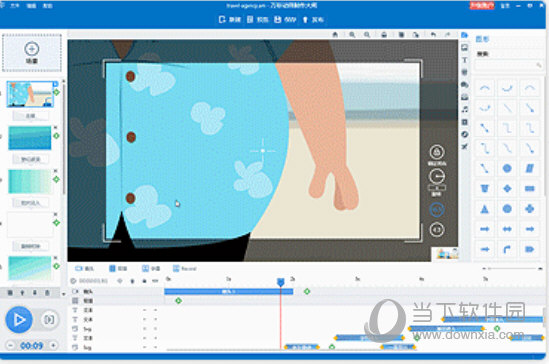Select the triangle shape in the shapes panel
549x364 pixels.
coord(485,209)
